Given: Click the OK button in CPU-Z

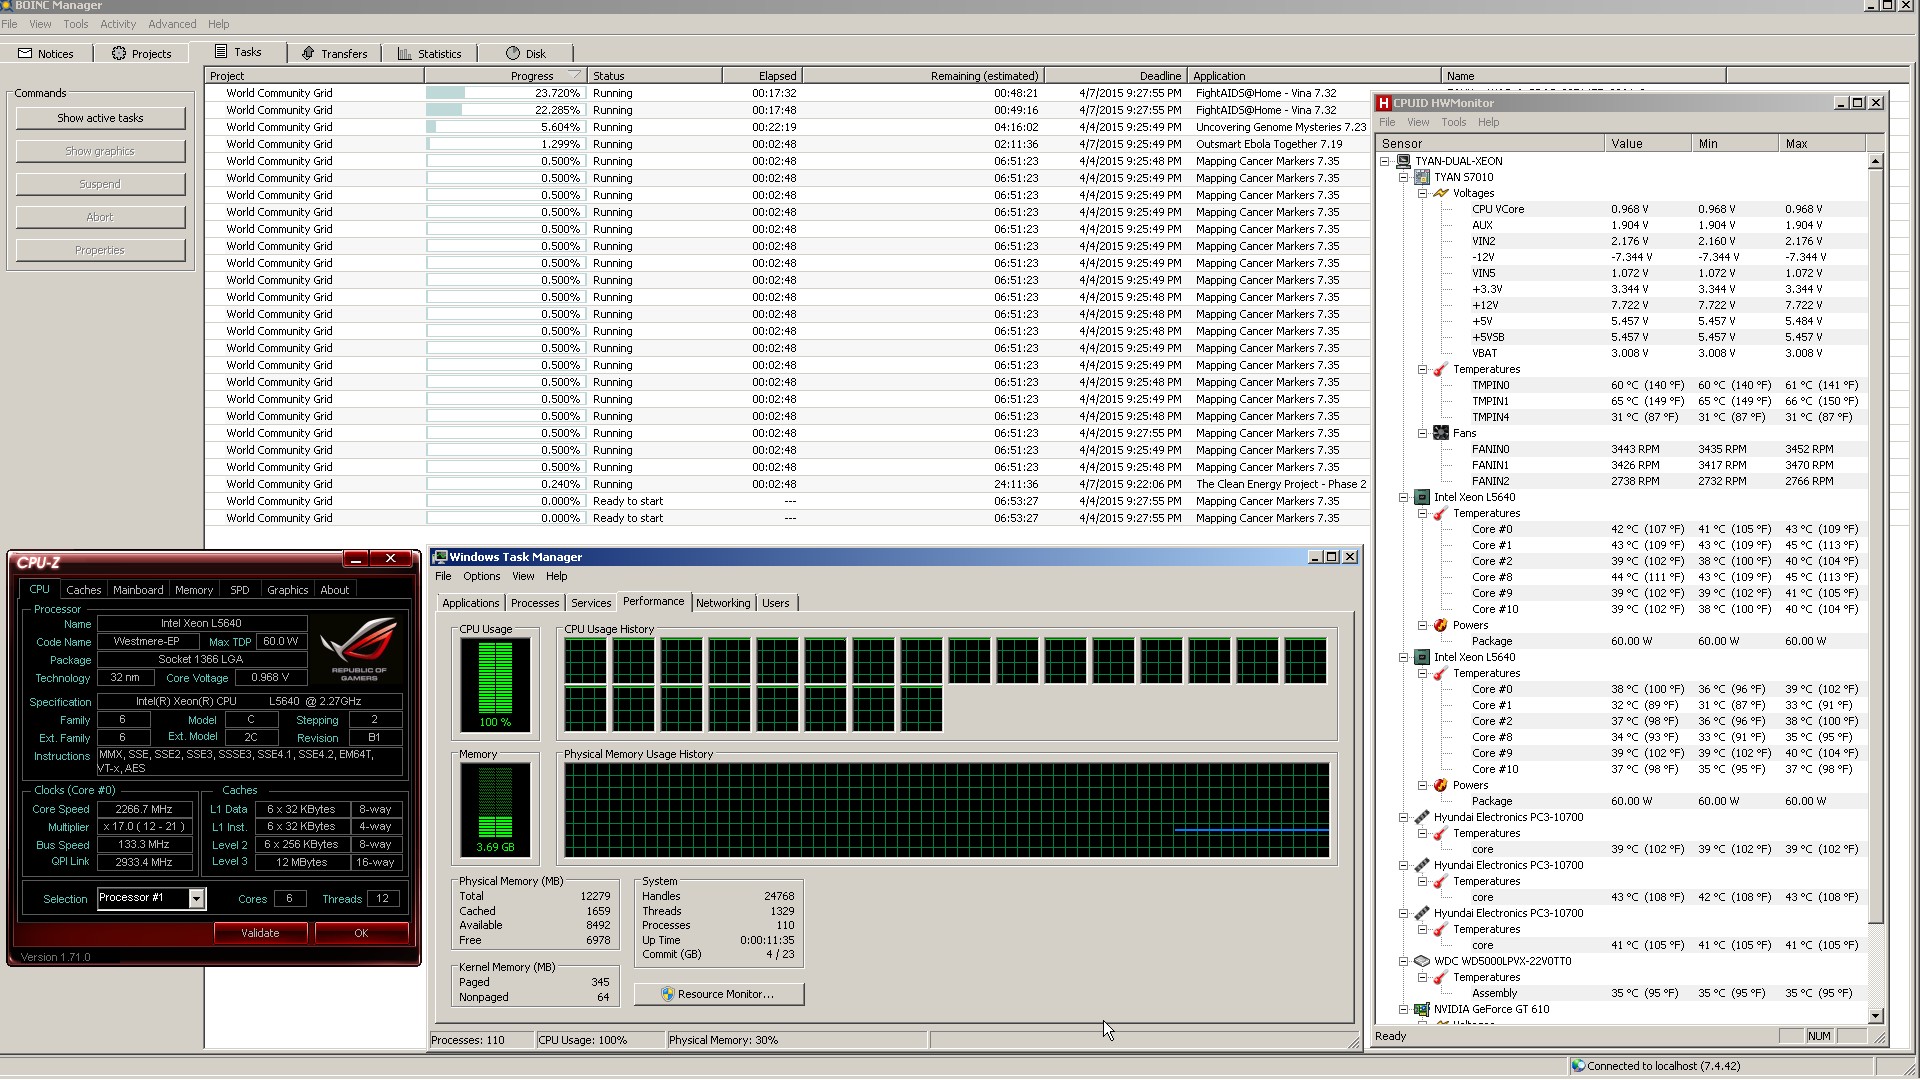Looking at the screenshot, I should 361,933.
